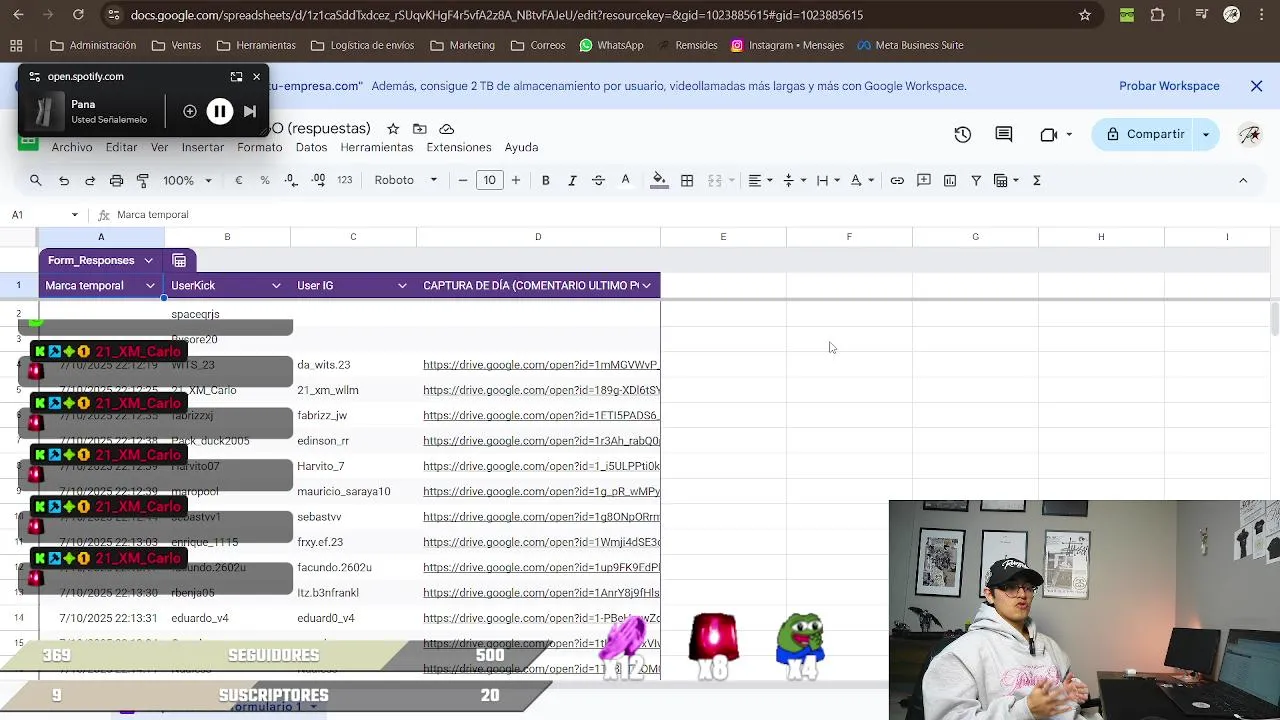Select column F header
The height and width of the screenshot is (720, 1280).
coord(849,237)
